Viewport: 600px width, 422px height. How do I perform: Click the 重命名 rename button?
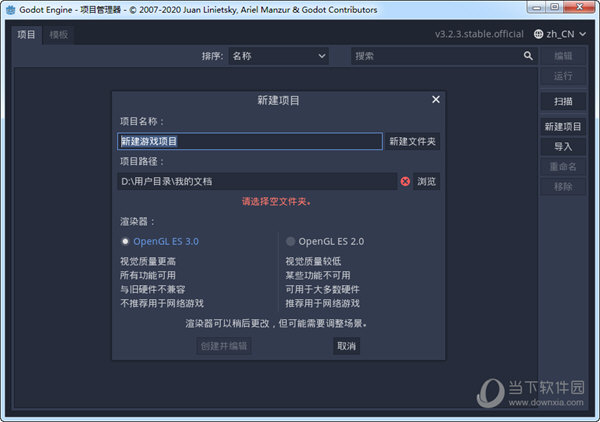pyautogui.click(x=563, y=167)
